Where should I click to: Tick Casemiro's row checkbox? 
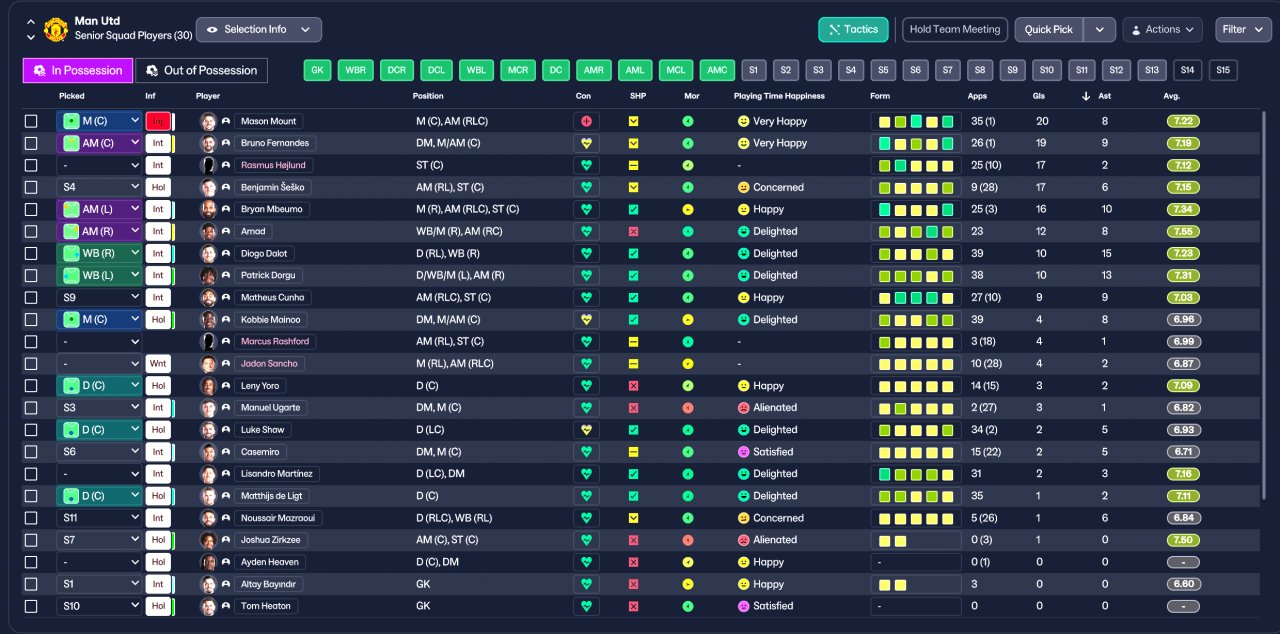31,452
